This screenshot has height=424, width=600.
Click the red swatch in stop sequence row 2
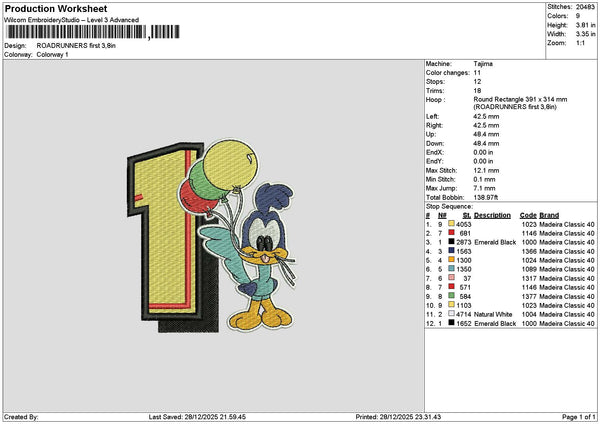452,233
